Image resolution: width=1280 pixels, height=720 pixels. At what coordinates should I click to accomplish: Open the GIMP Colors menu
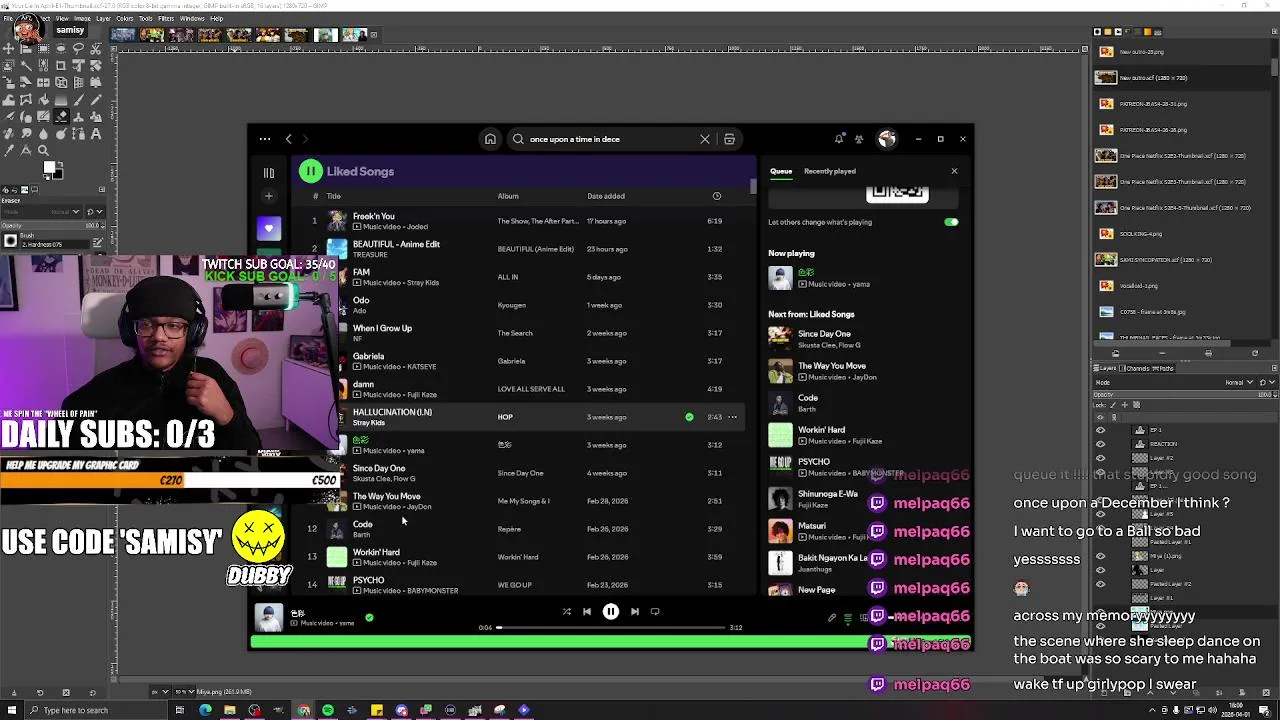[x=124, y=18]
